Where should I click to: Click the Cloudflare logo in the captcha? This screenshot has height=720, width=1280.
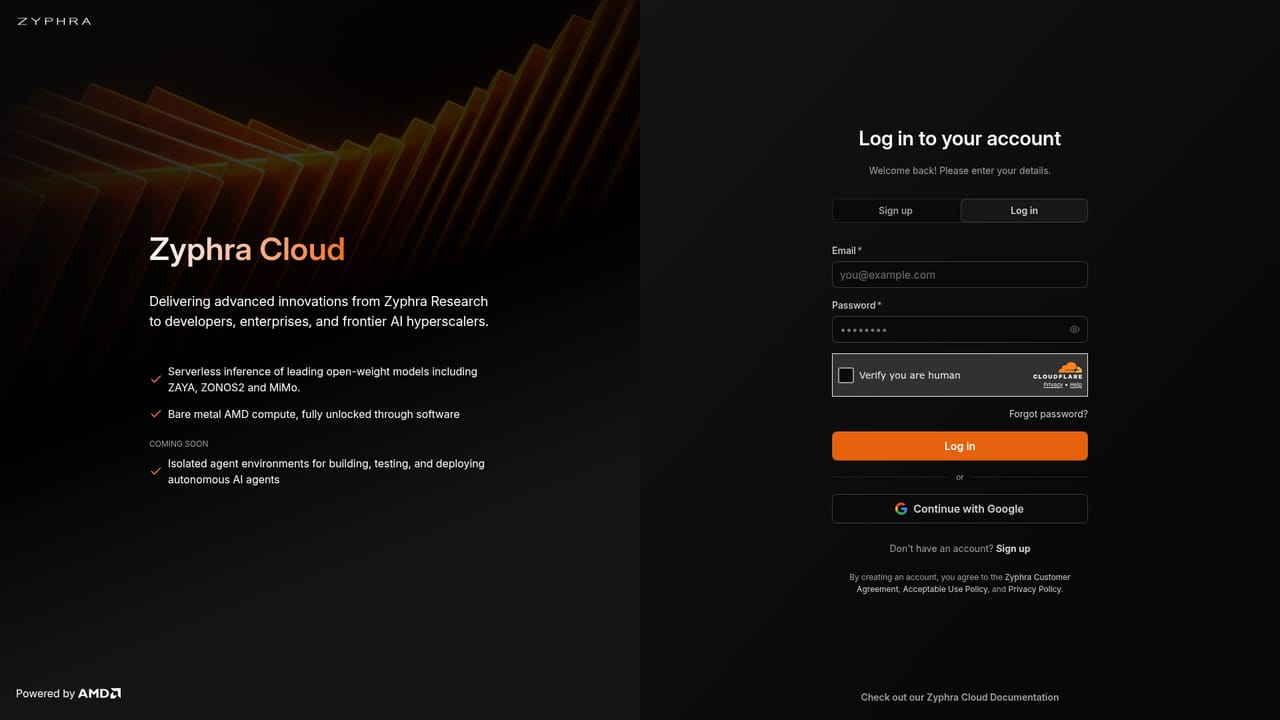click(1058, 370)
